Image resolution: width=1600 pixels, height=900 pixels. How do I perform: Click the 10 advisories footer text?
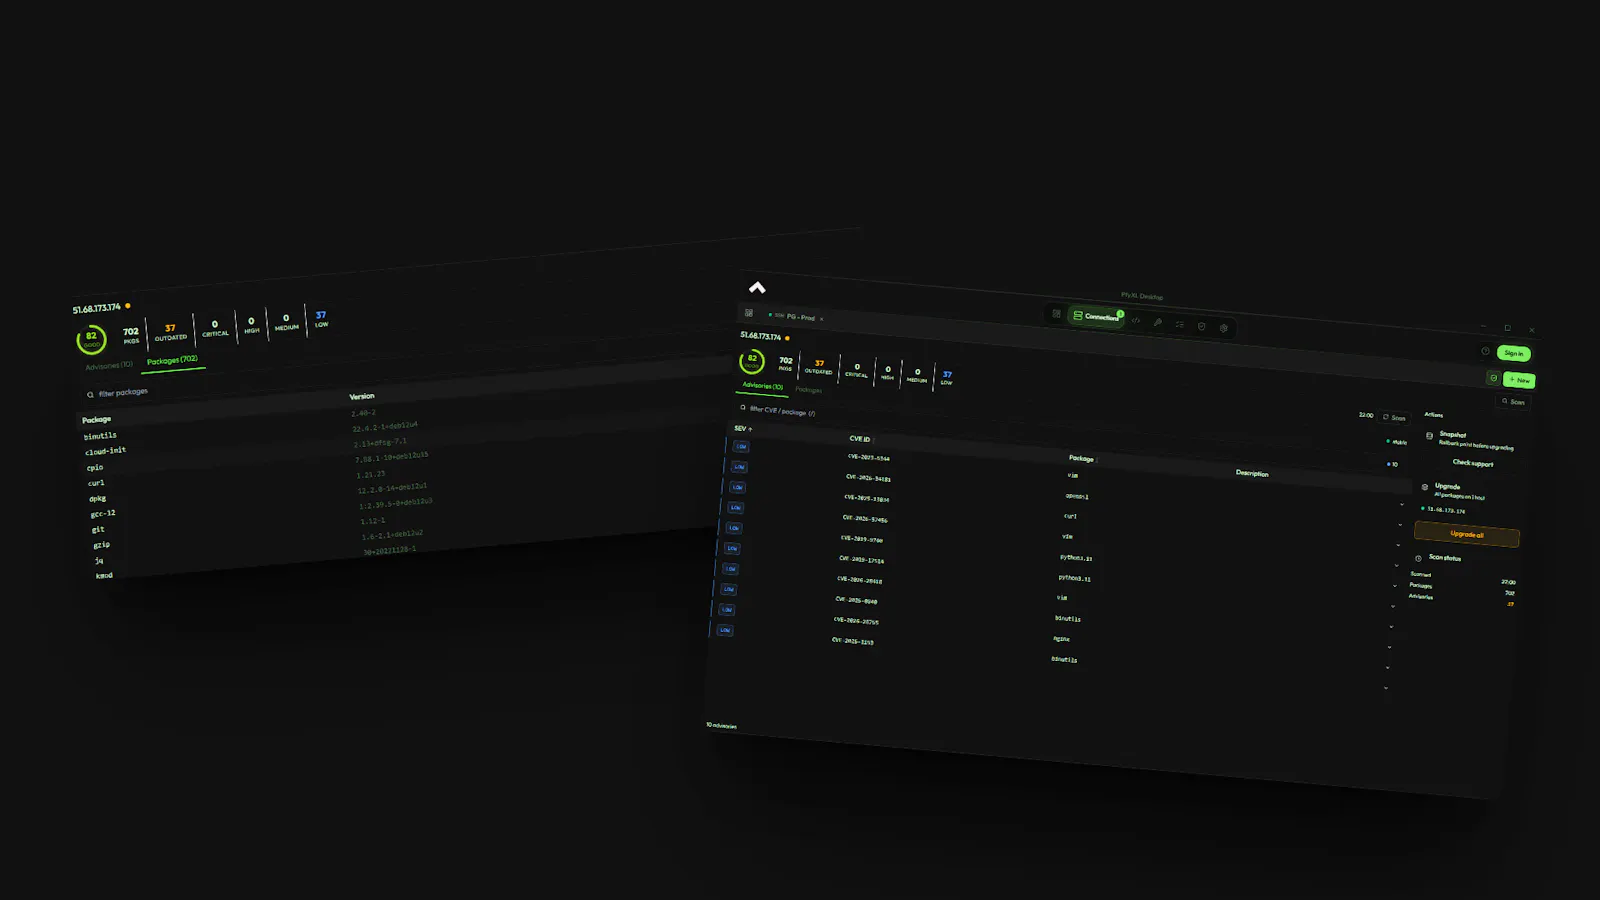[x=722, y=725]
